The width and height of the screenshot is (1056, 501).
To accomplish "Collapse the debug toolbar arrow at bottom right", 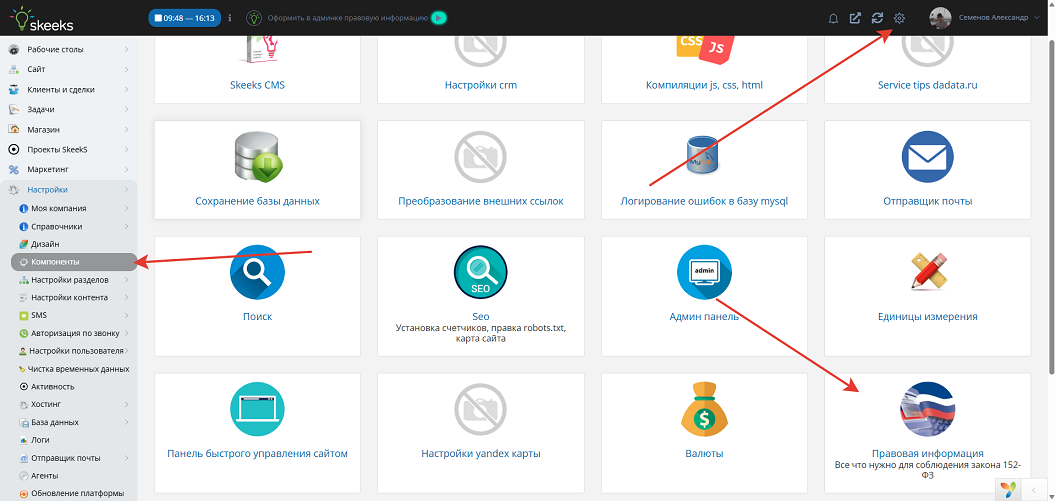I will coord(1033,490).
